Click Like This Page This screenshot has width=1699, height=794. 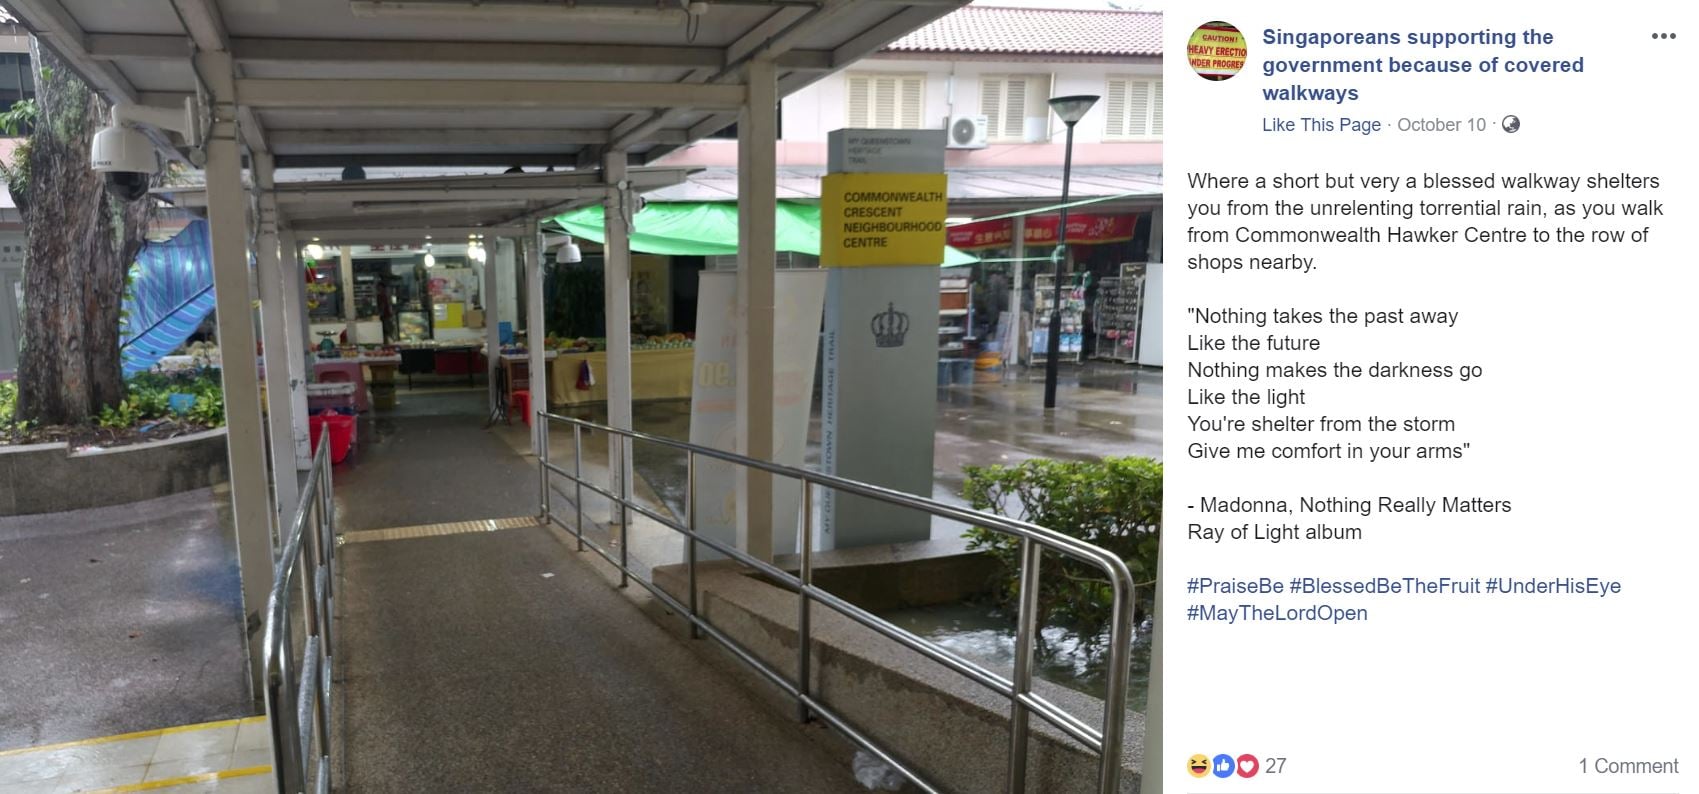pos(1321,125)
